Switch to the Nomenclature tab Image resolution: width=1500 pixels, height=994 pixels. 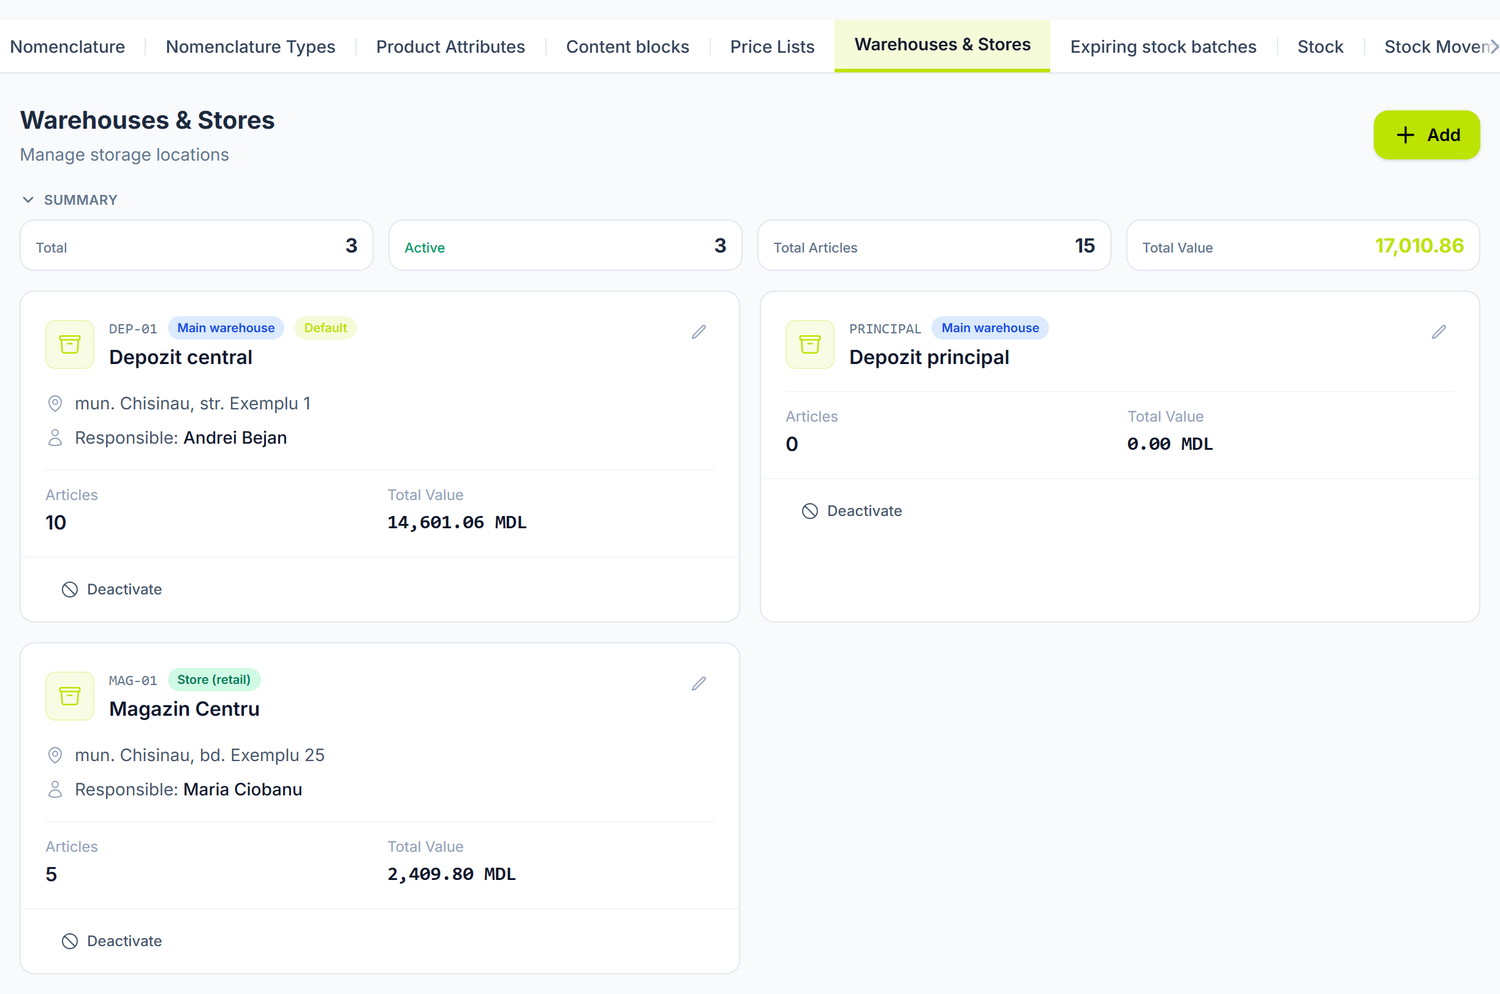coord(67,47)
